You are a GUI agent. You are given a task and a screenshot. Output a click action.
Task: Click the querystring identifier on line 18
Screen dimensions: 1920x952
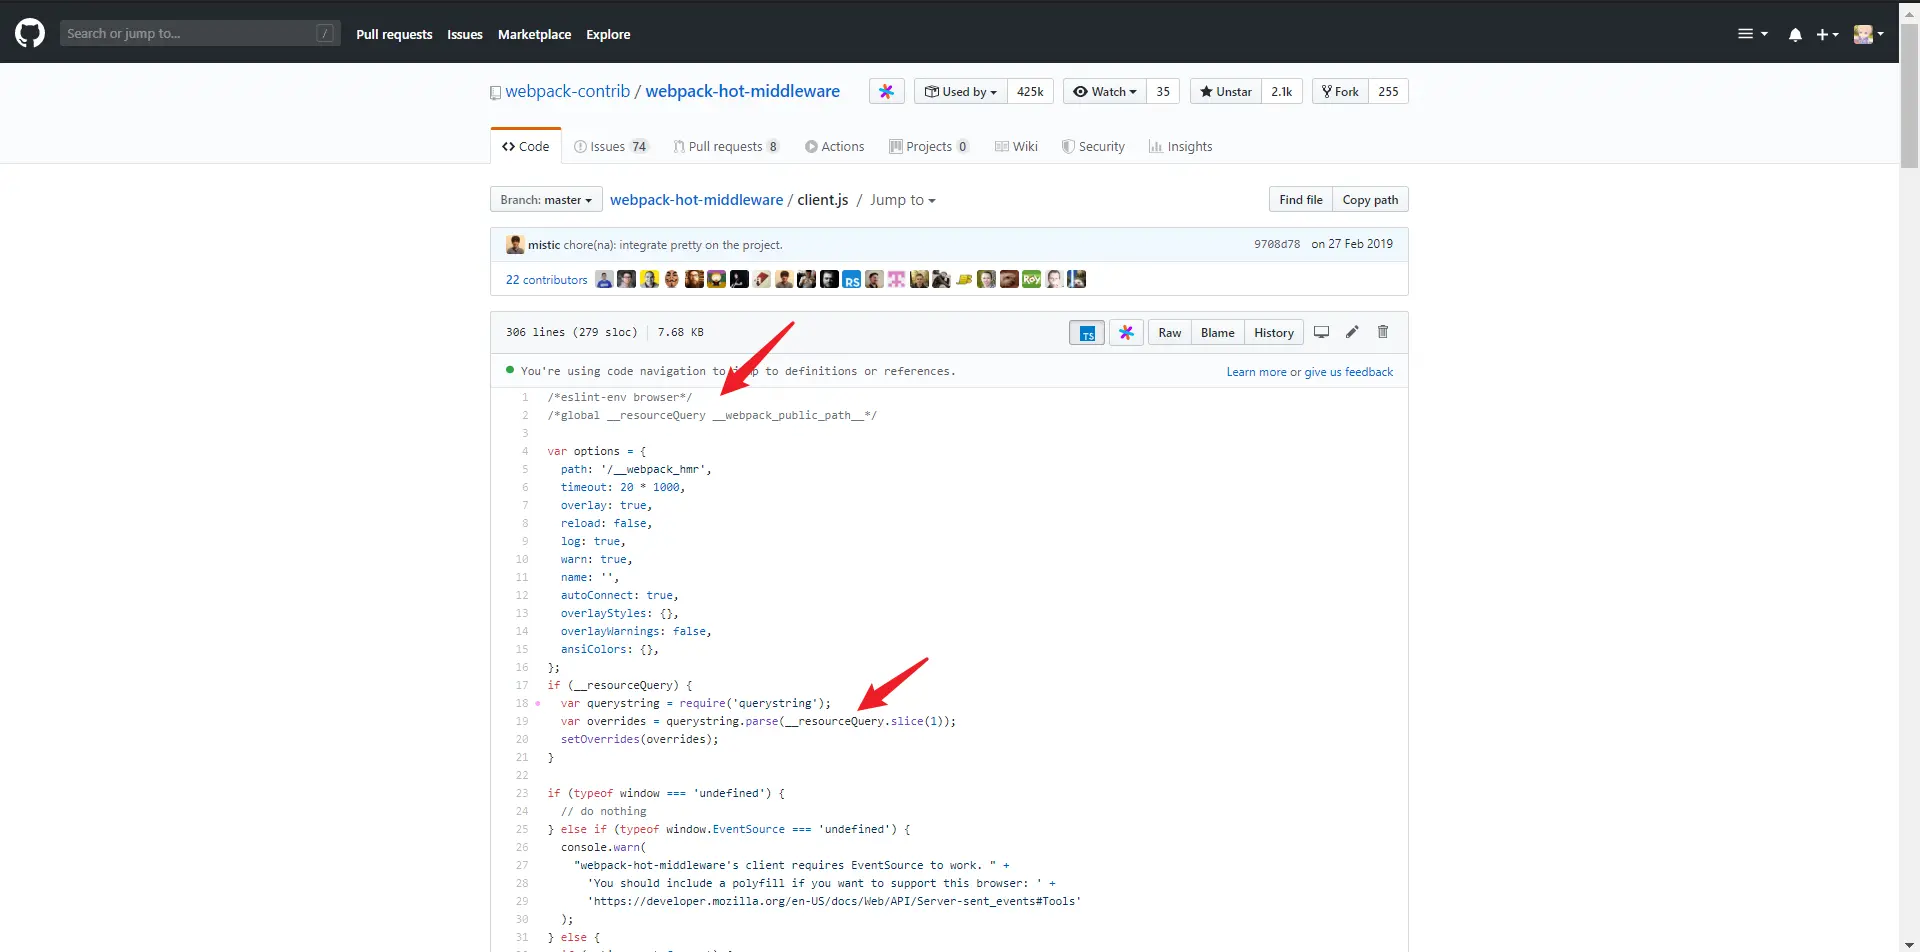click(623, 703)
